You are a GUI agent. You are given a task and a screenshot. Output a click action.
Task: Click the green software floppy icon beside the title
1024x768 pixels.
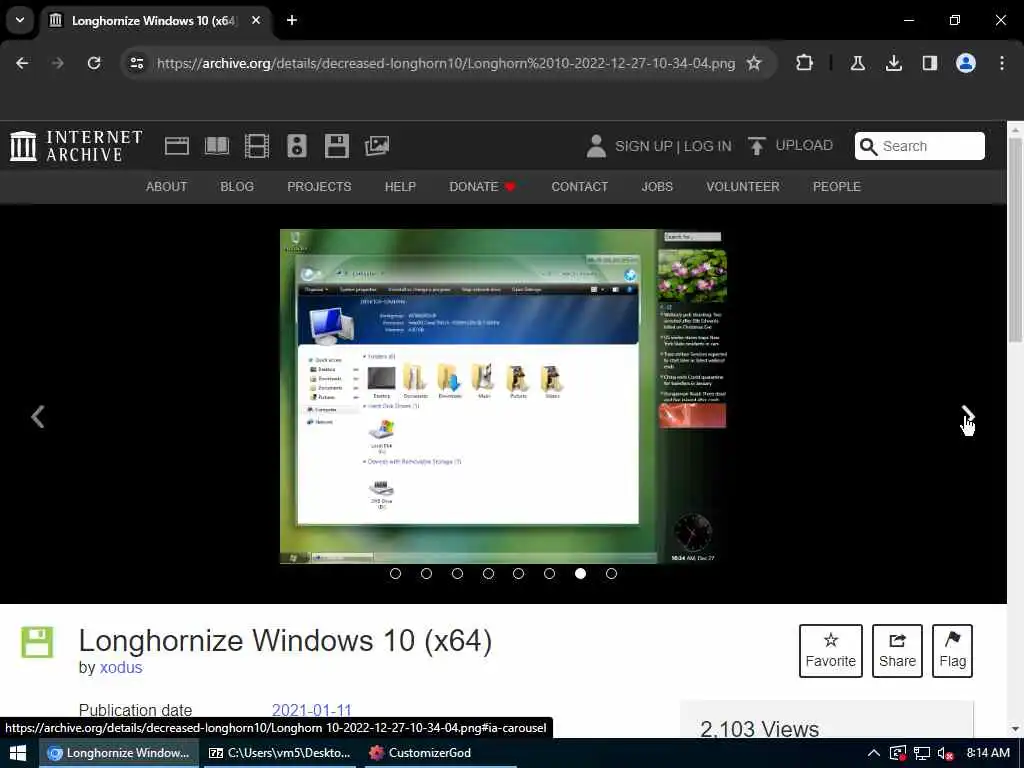click(37, 642)
